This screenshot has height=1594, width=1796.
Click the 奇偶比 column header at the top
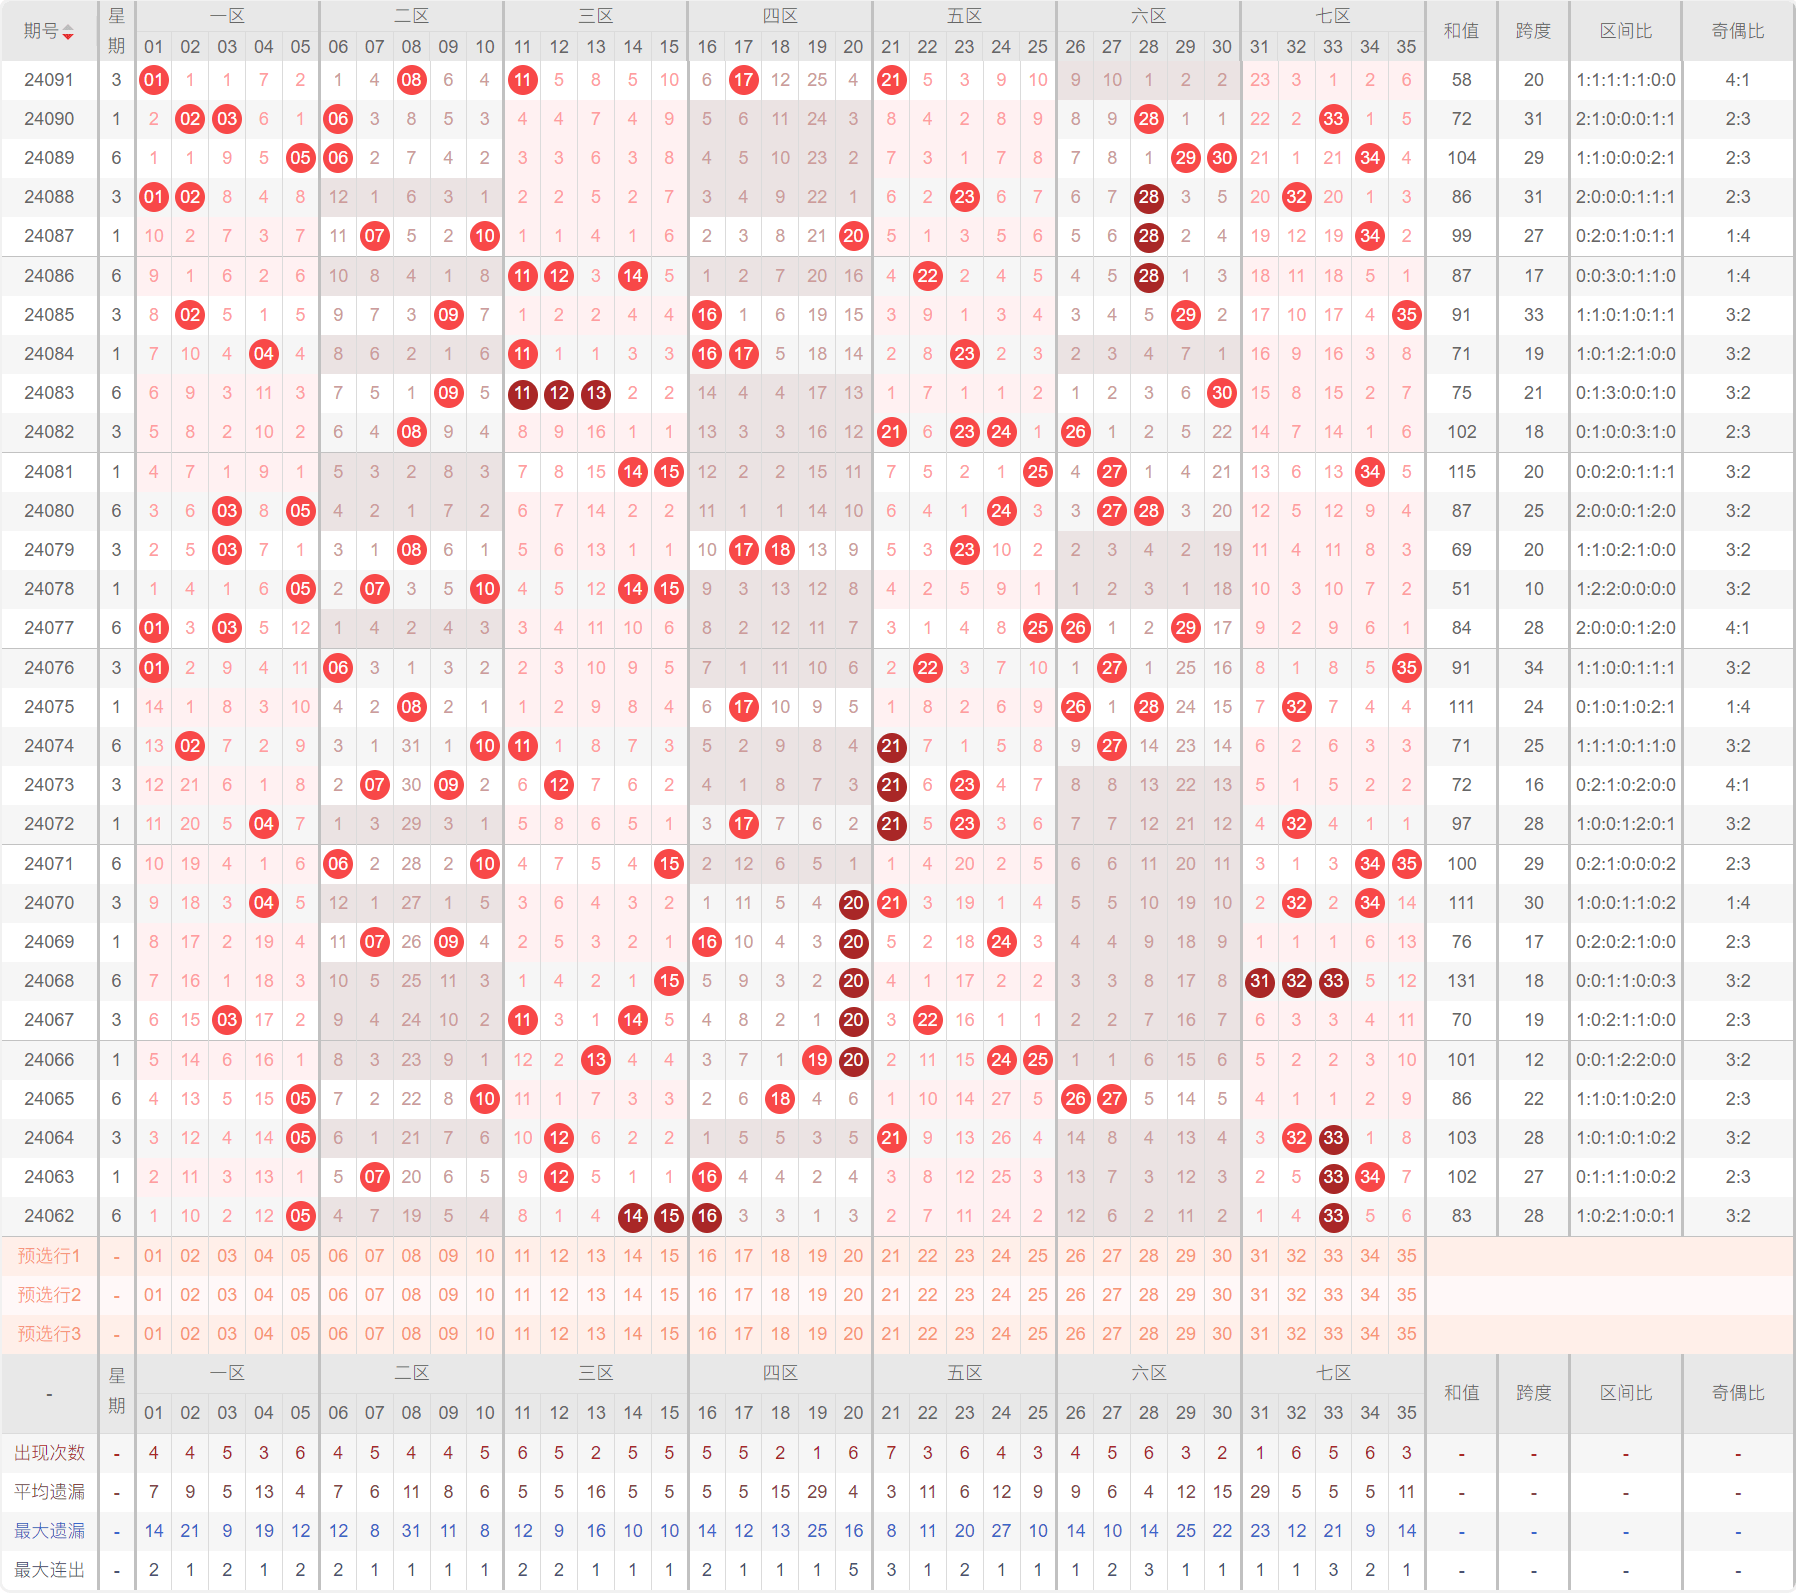coord(1737,31)
